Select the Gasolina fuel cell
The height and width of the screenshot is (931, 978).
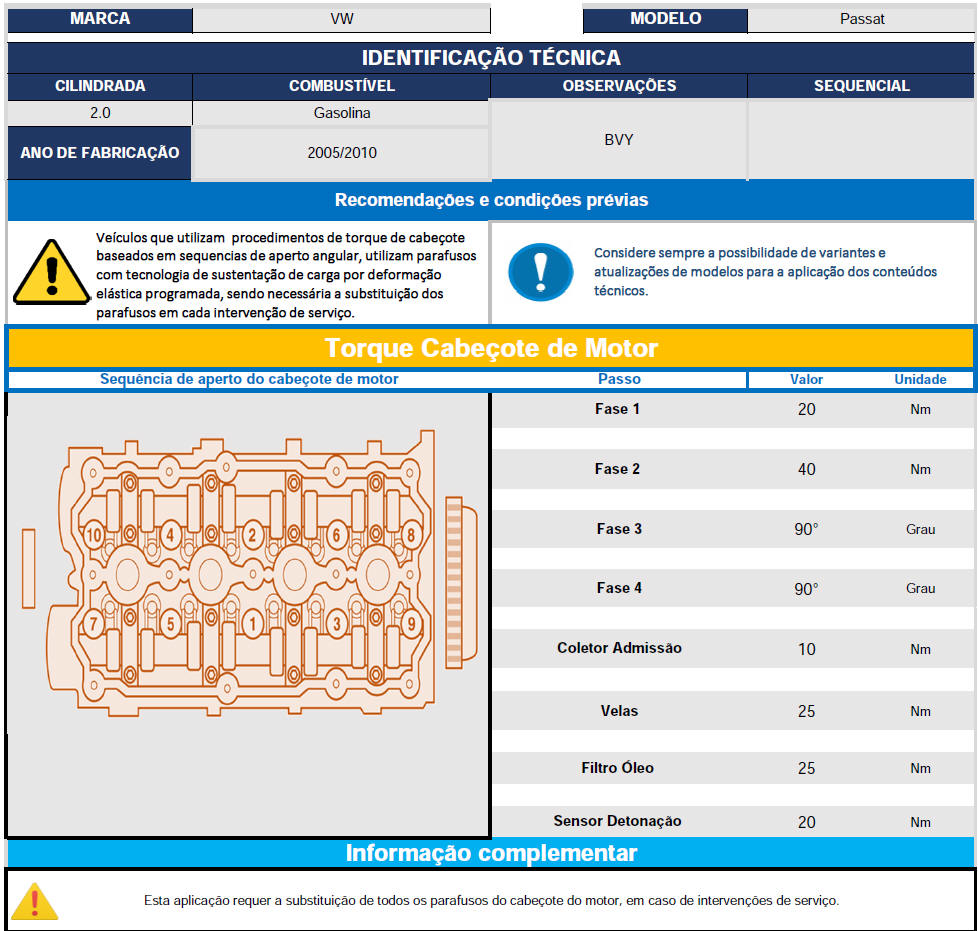click(341, 113)
